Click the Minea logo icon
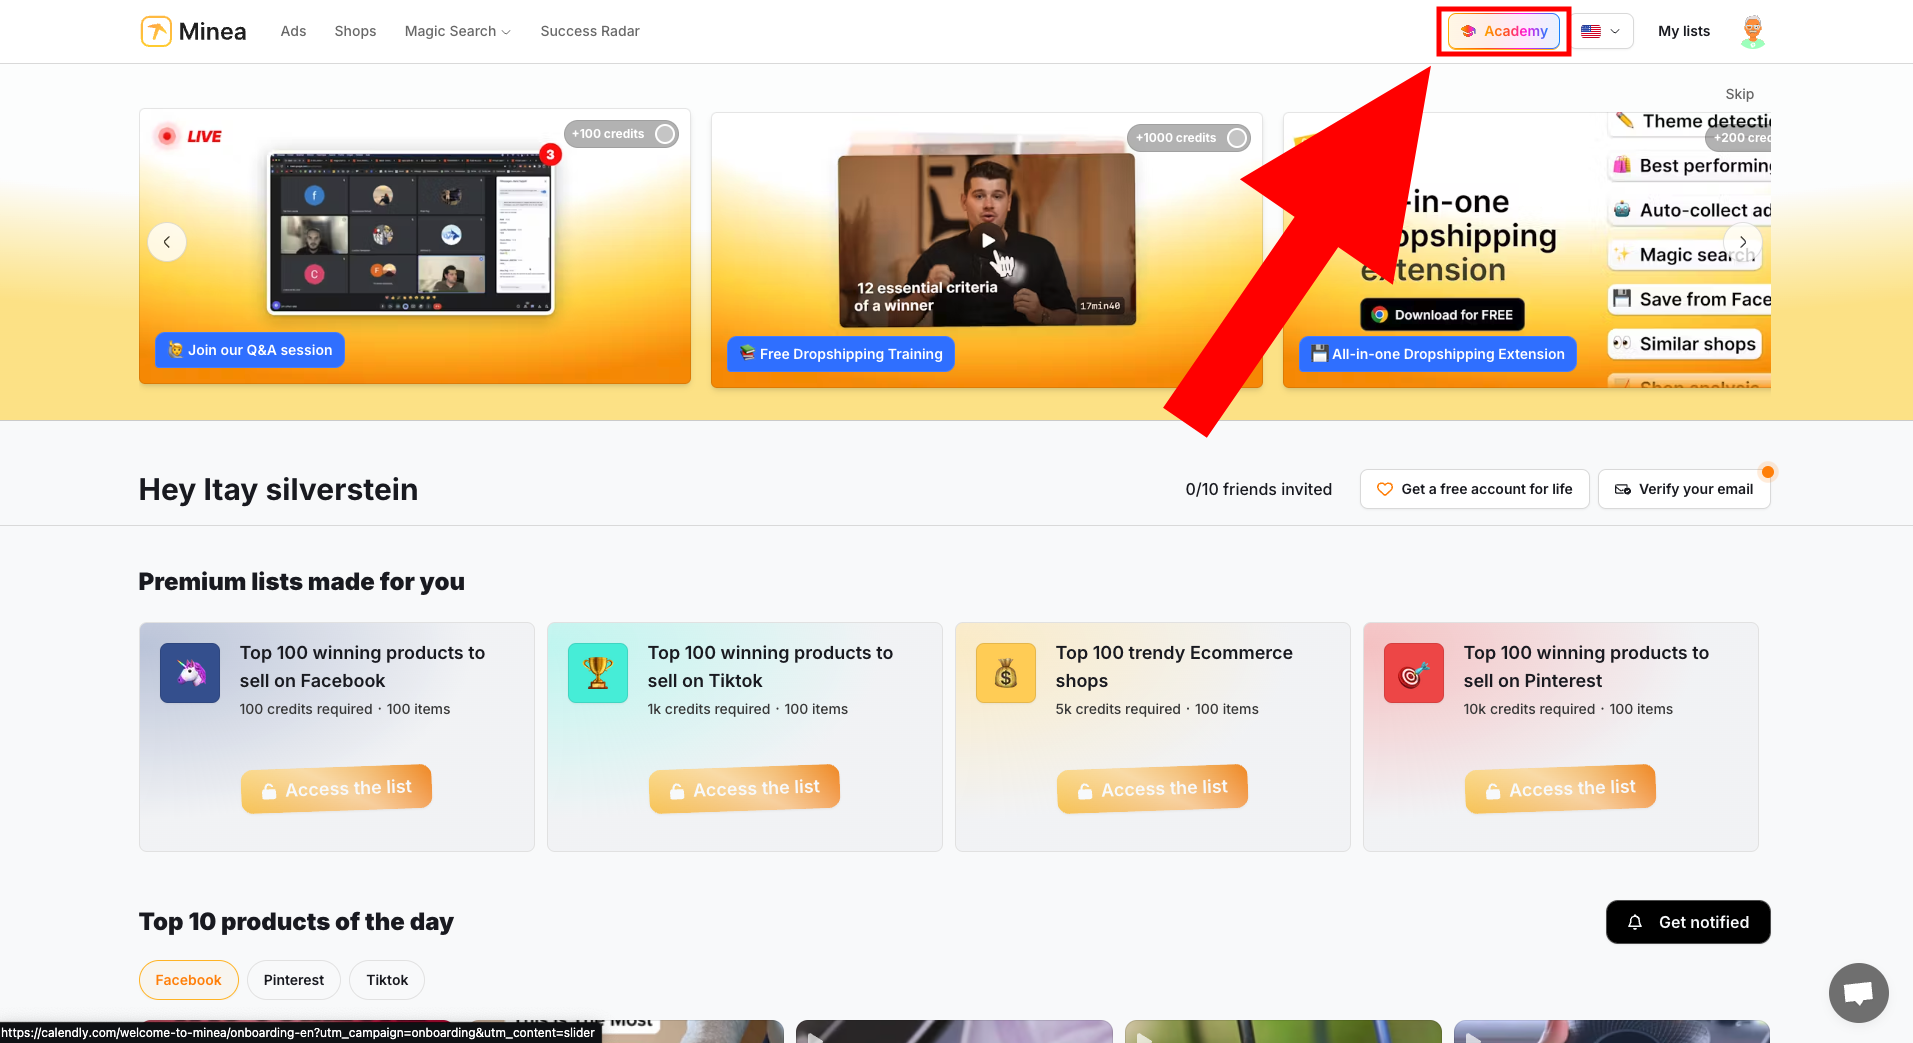Screen dimensions: 1913x1043 [156, 31]
